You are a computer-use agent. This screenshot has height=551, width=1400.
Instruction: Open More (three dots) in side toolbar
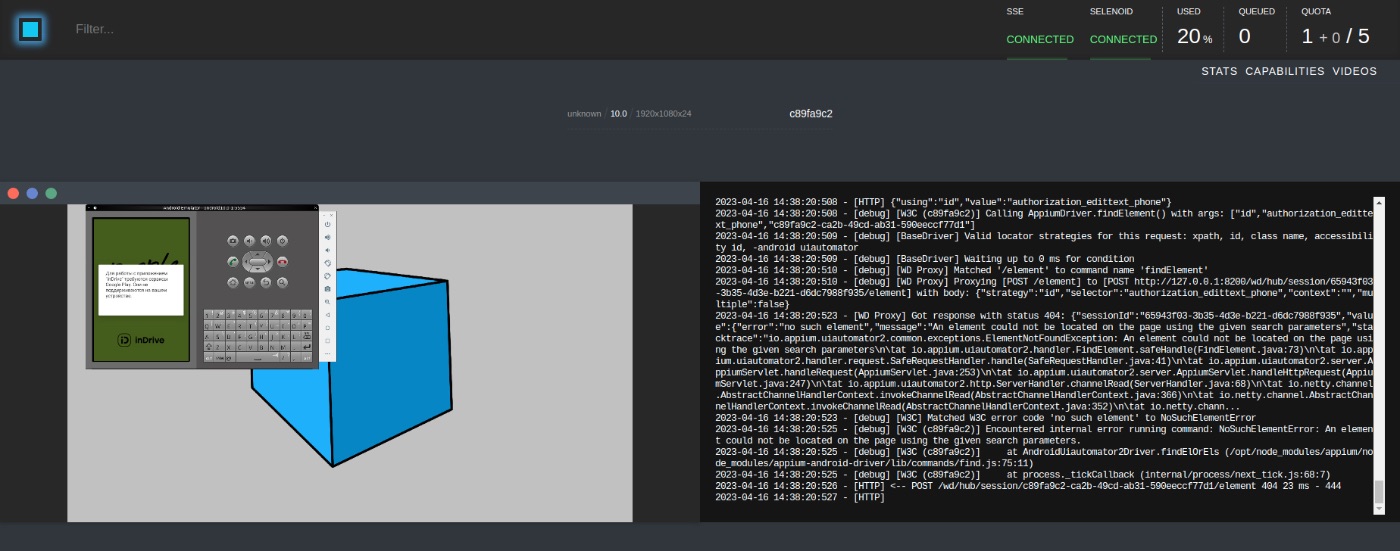coord(328,353)
